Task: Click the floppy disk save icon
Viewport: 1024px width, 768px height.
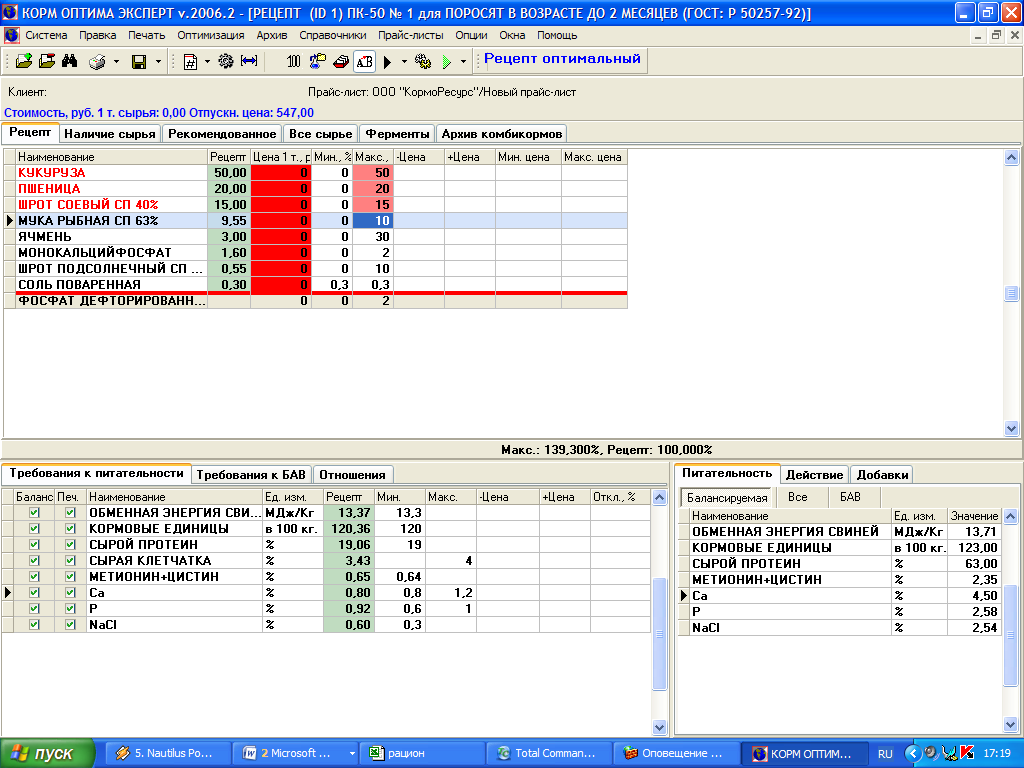Action: pyautogui.click(x=138, y=62)
